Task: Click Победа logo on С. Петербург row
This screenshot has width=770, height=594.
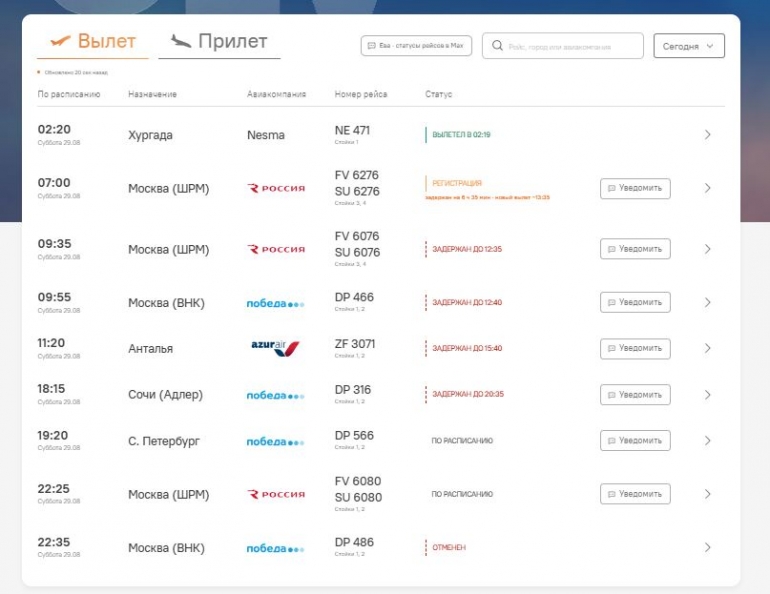Action: (275, 442)
